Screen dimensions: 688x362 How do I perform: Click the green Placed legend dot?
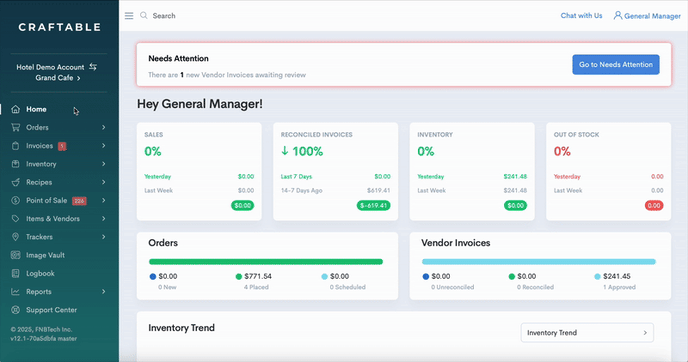point(239,276)
